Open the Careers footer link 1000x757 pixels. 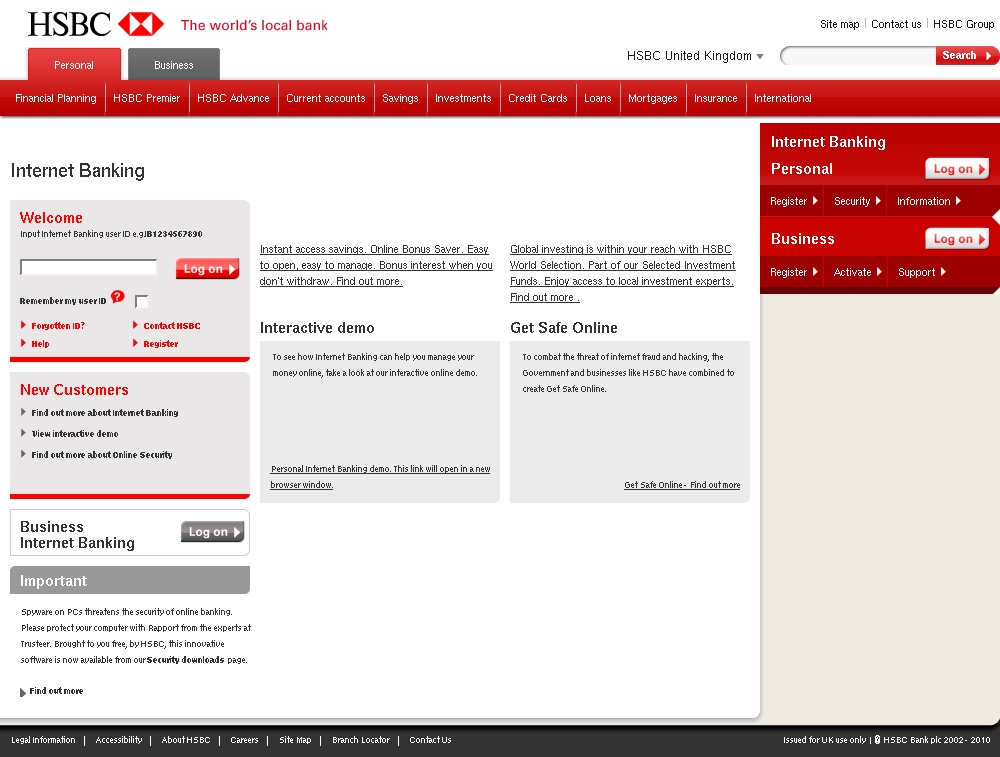[x=244, y=740]
